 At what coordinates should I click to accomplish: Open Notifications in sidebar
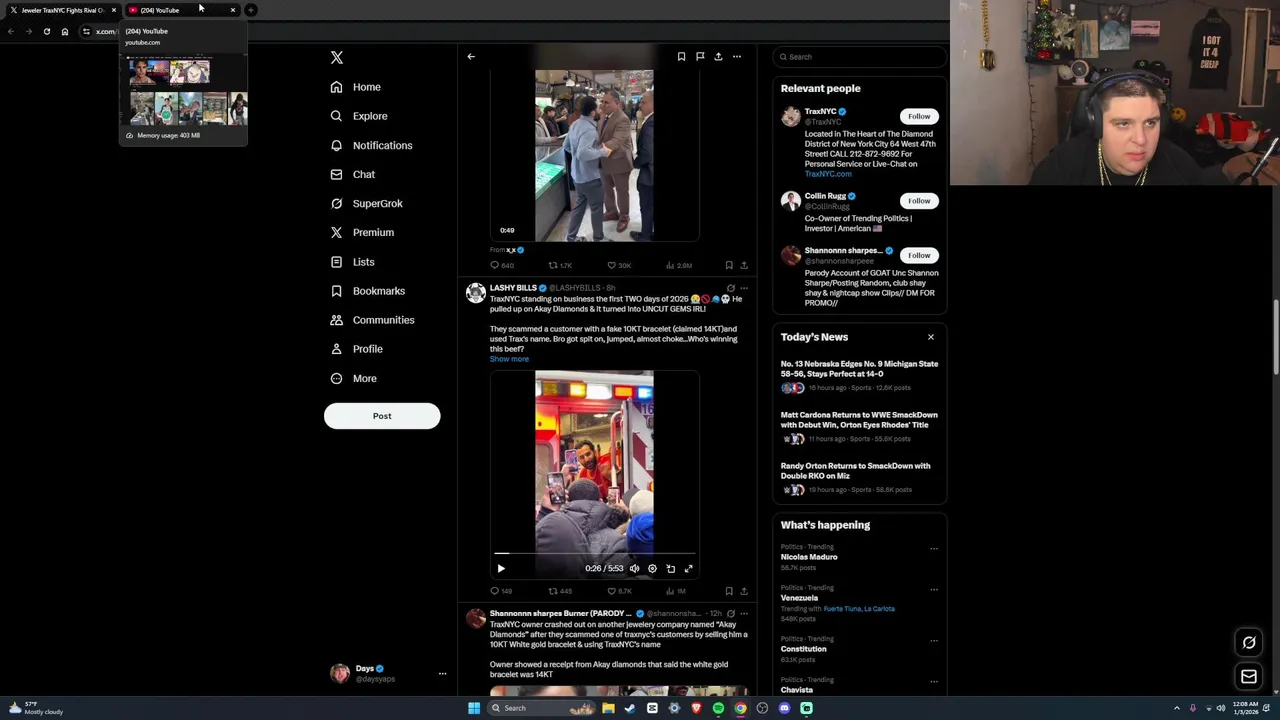point(371,145)
